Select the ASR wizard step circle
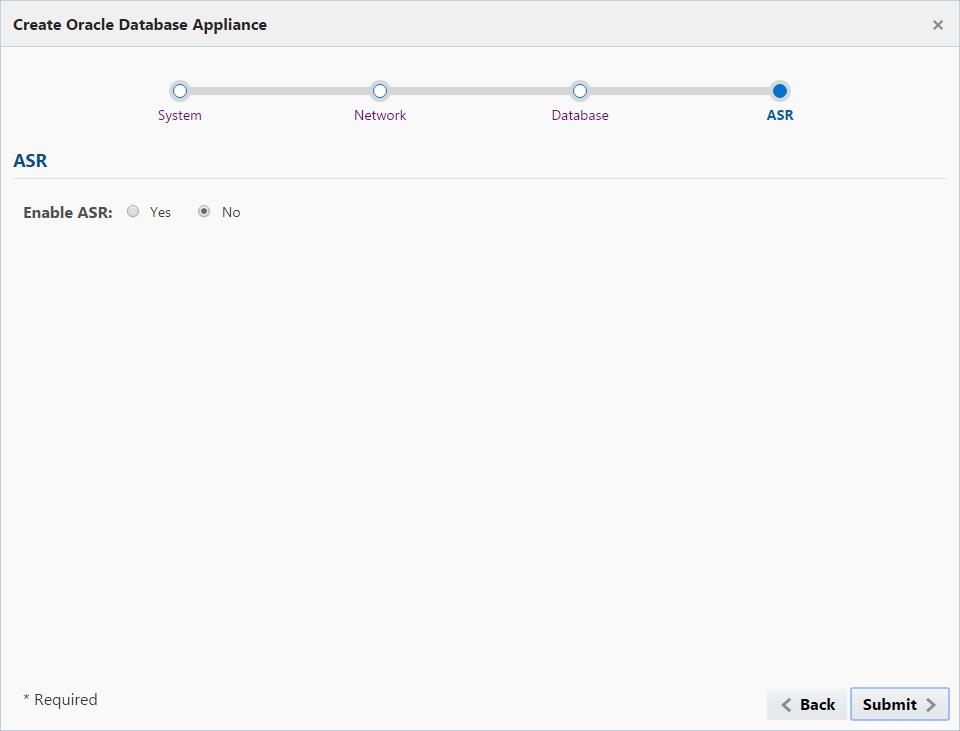The width and height of the screenshot is (960, 731). click(x=779, y=91)
